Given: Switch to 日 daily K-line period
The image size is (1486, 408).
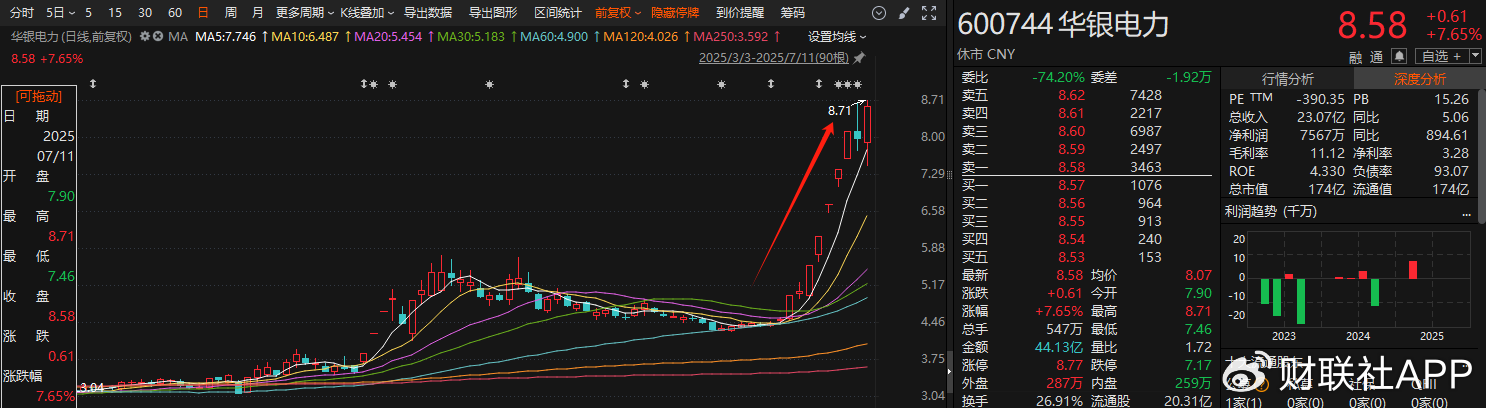Looking at the screenshot, I should tap(203, 13).
